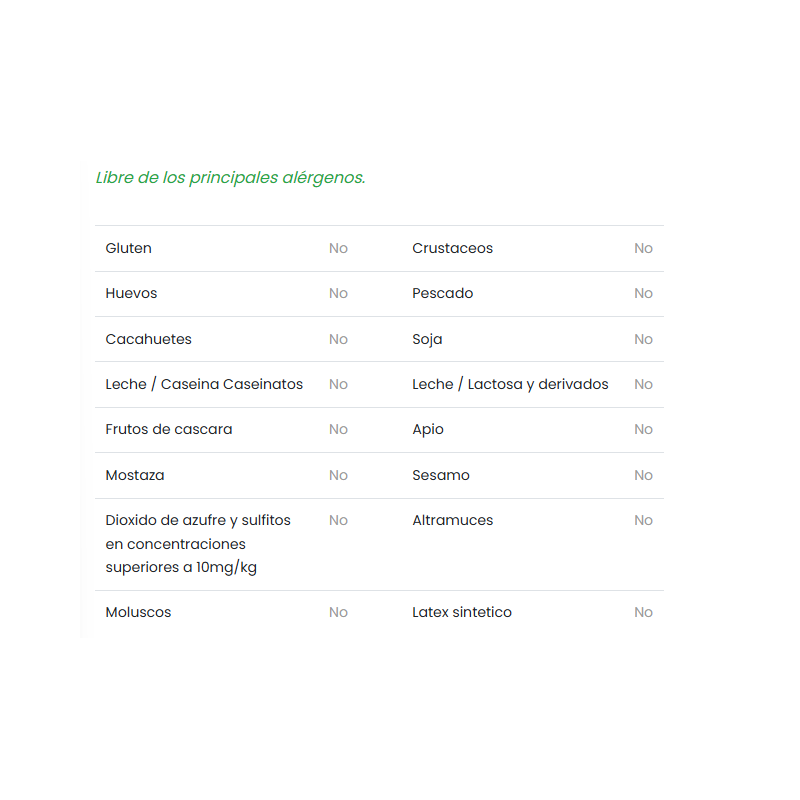Select the Pescado allergen label
This screenshot has width=800, height=800.
pyautogui.click(x=442, y=293)
